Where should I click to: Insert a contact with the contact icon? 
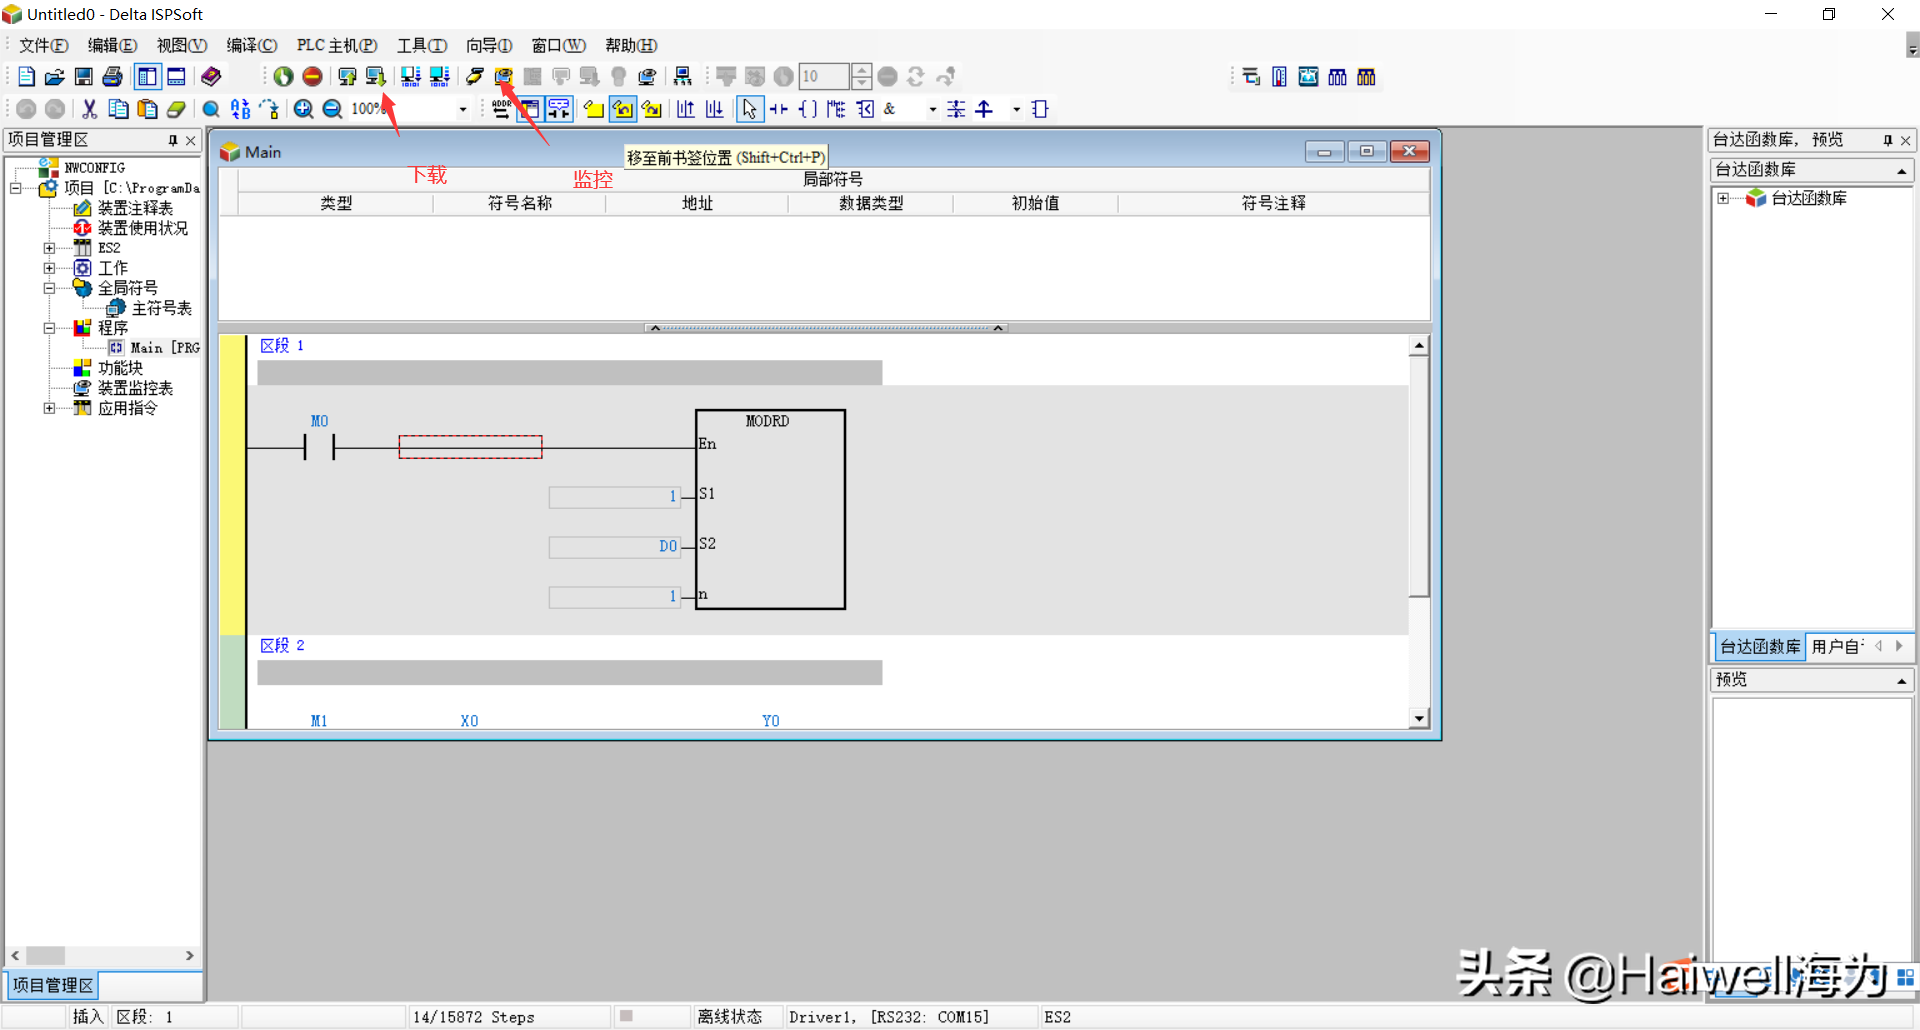(778, 109)
